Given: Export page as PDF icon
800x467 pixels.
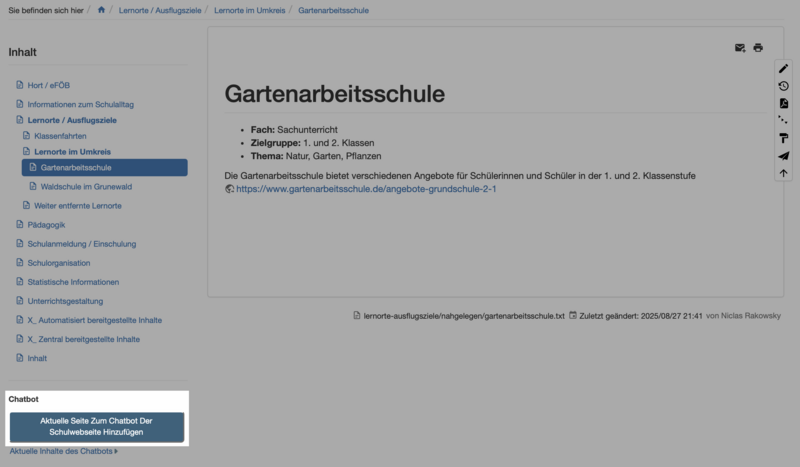Looking at the screenshot, I should 784,104.
